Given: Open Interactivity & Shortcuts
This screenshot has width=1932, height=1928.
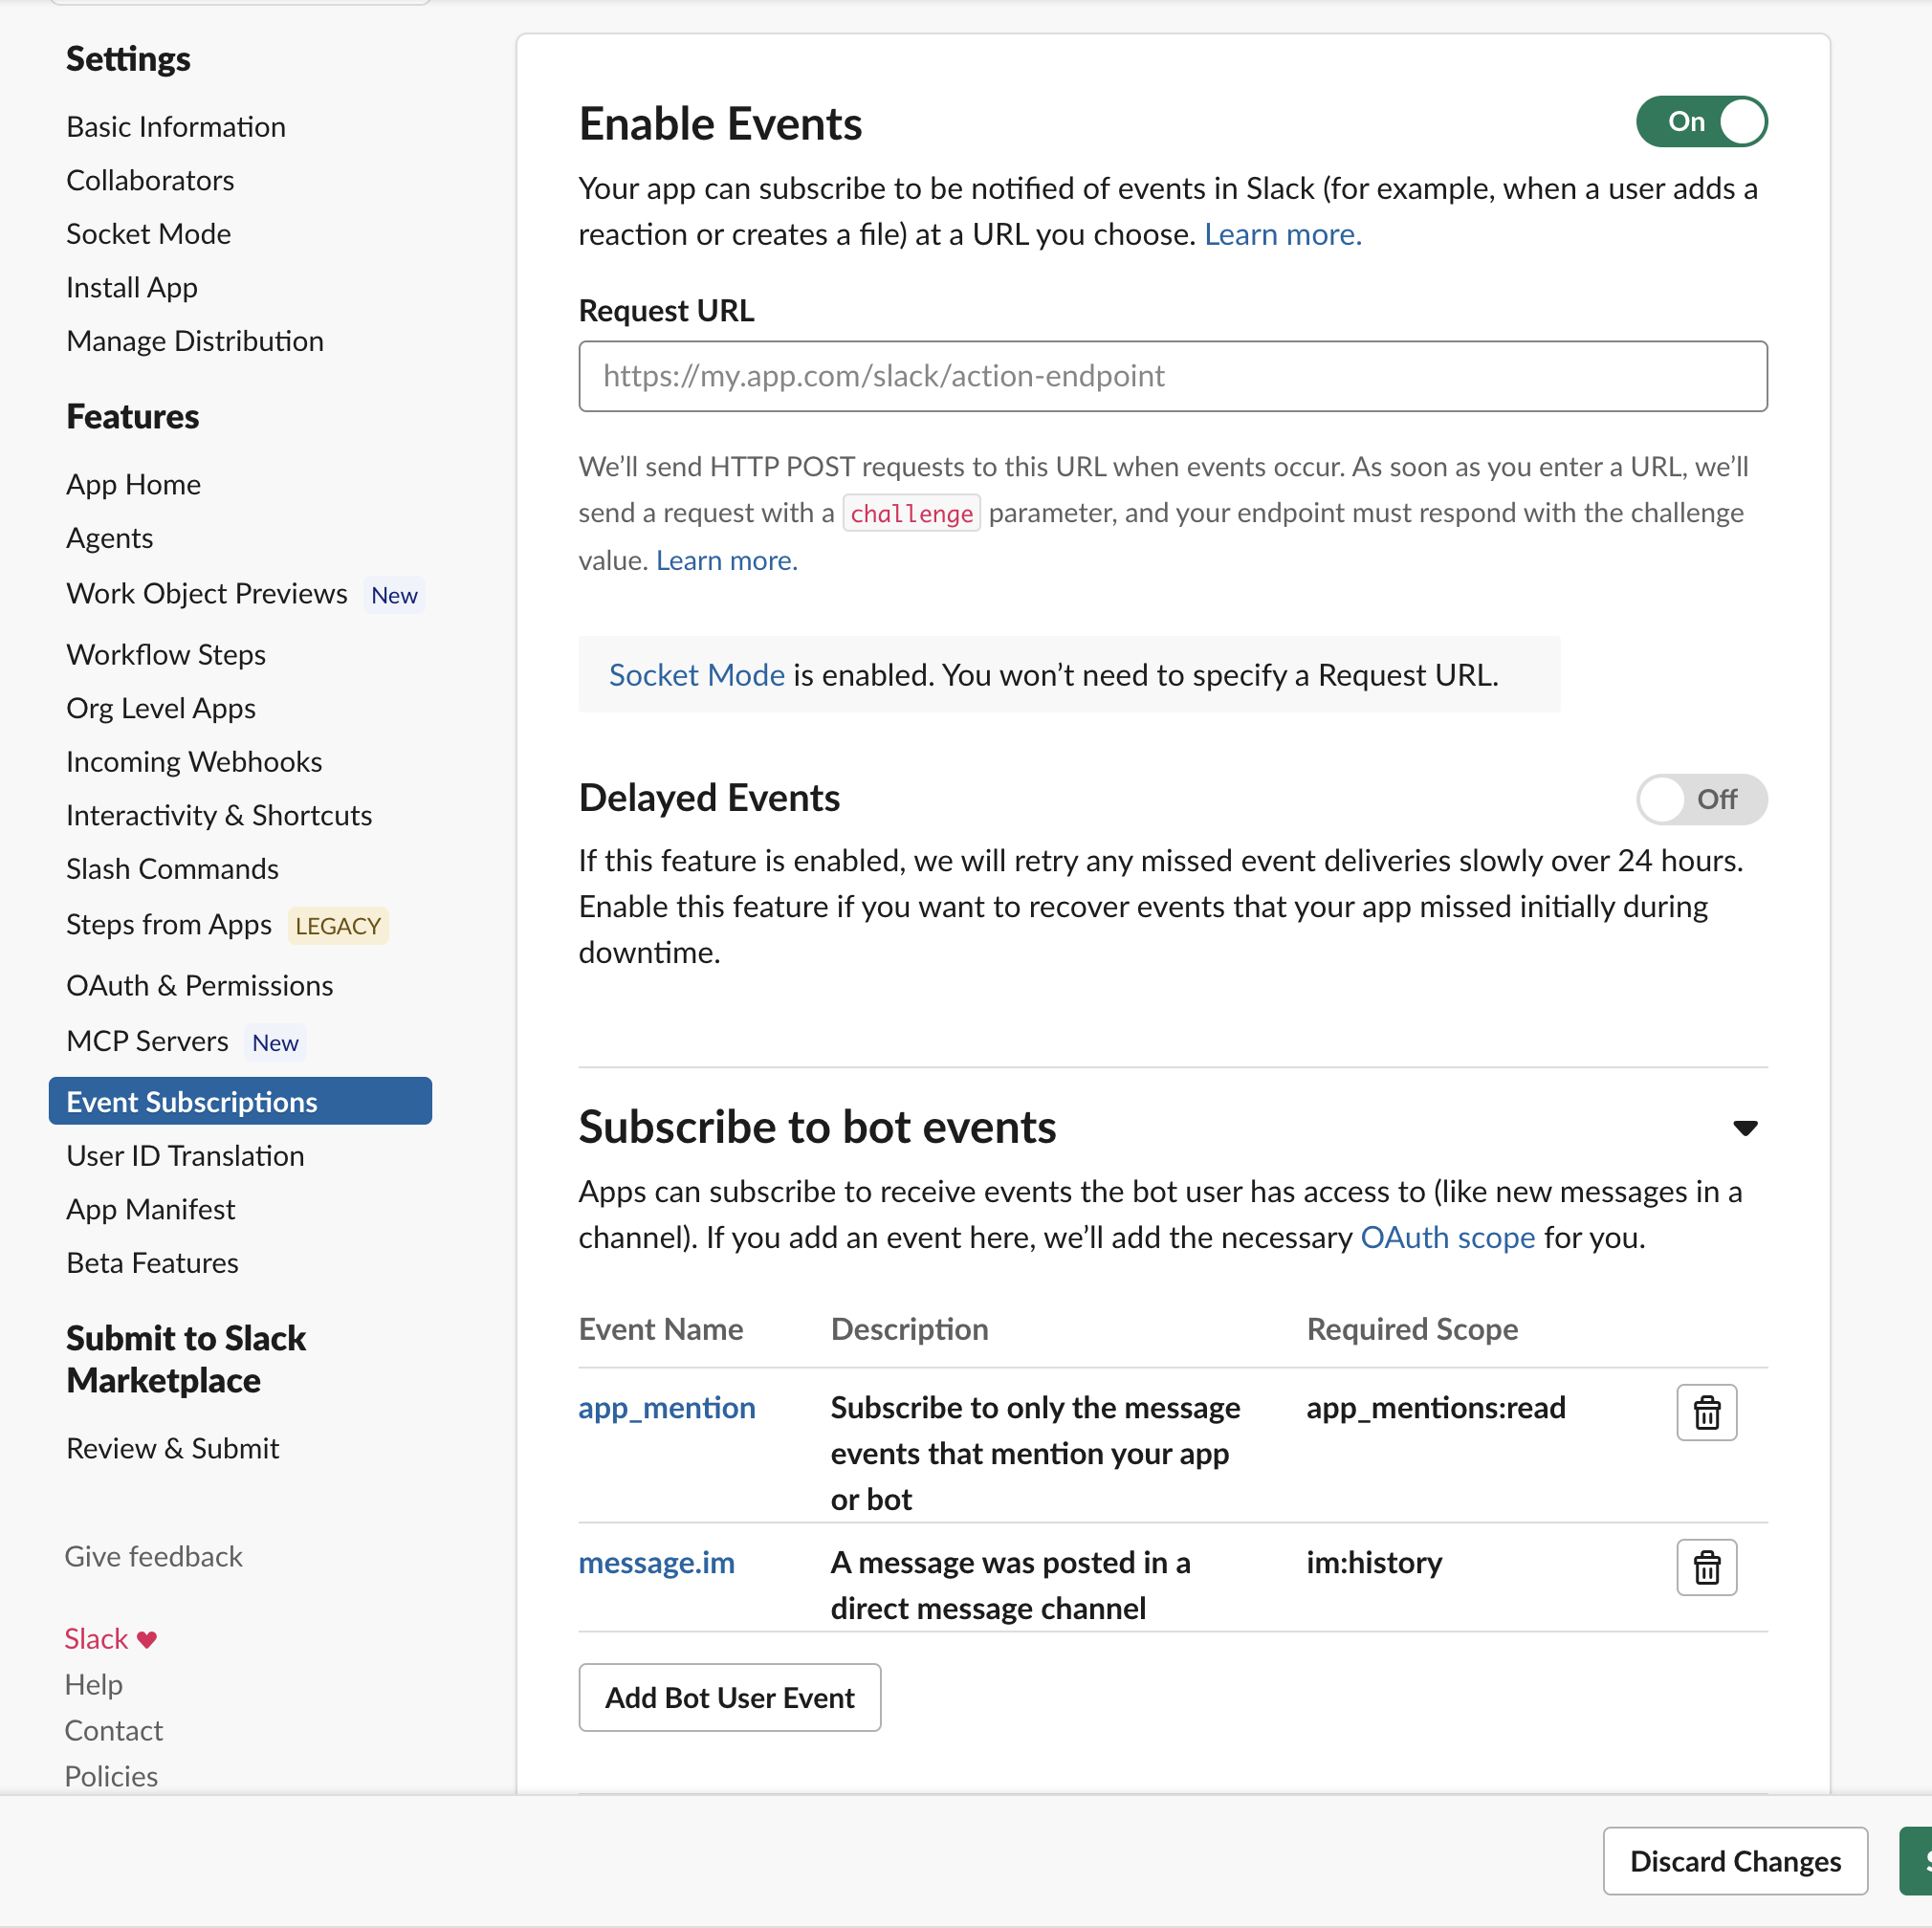Looking at the screenshot, I should point(219,815).
